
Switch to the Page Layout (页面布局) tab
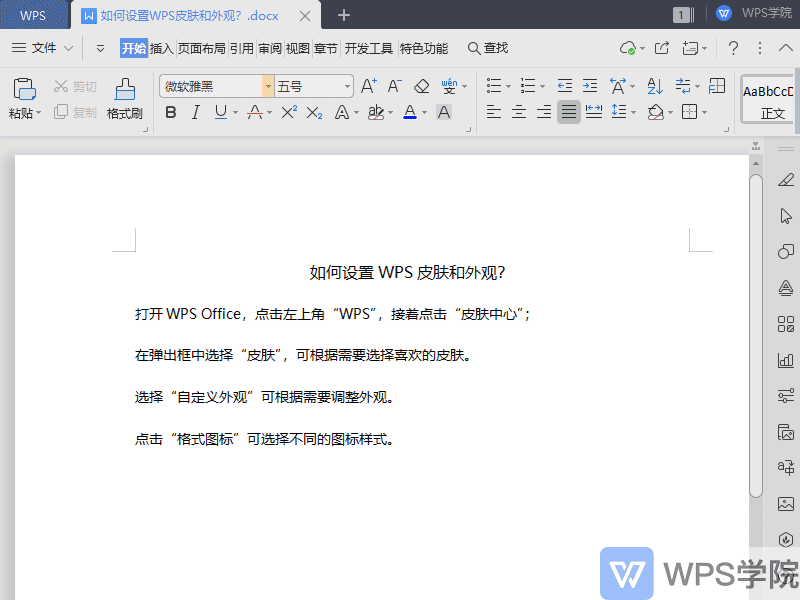pyautogui.click(x=202, y=48)
